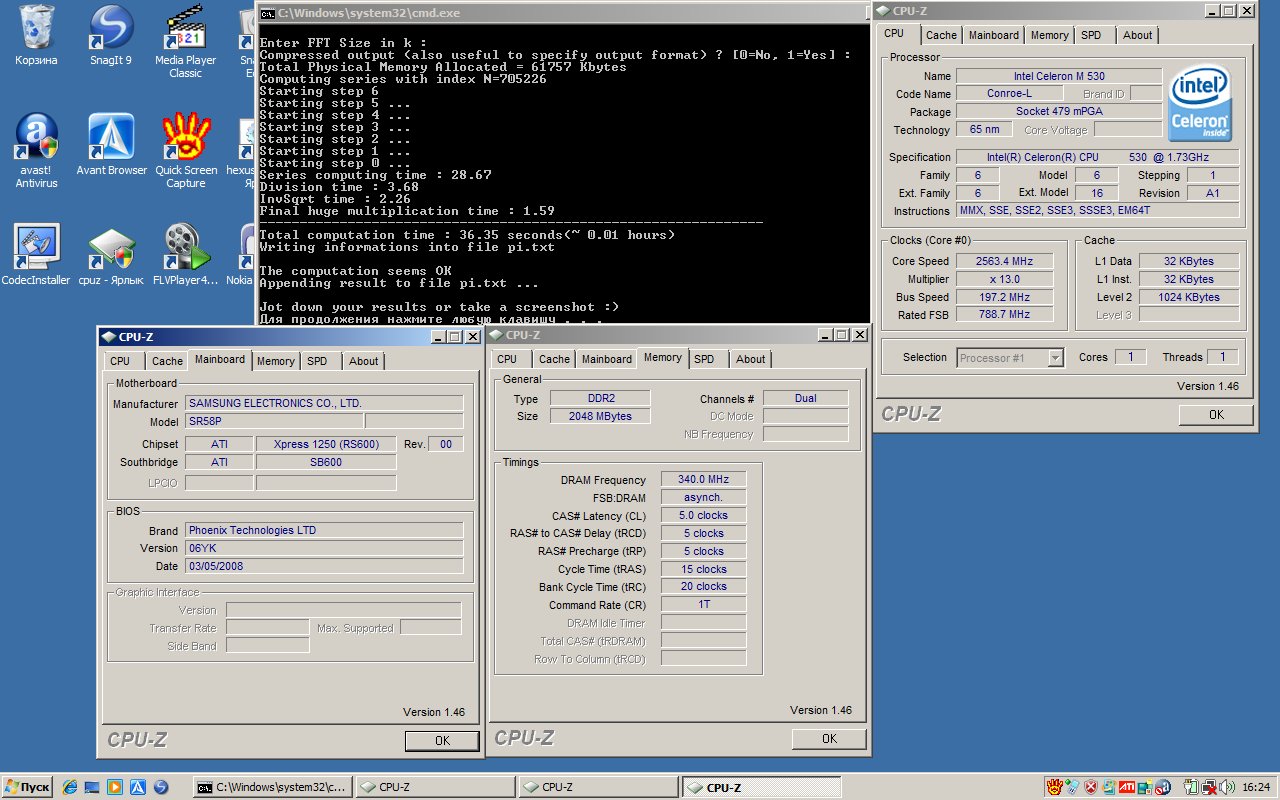This screenshot has height=800, width=1280.
Task: Click the Multiplier value x 13.0
Action: (x=1003, y=279)
